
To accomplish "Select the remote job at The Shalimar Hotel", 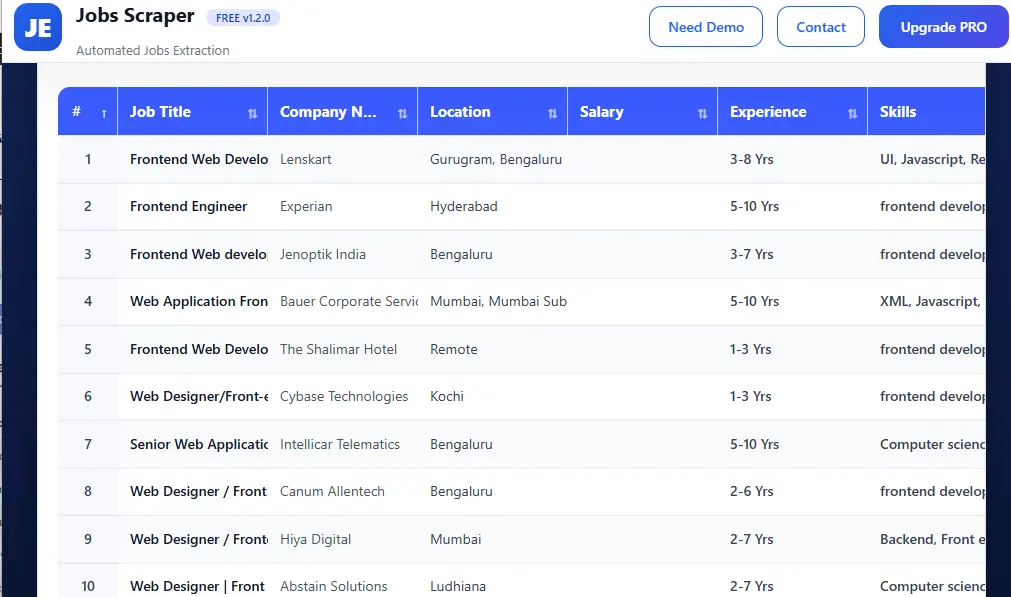I will coord(198,349).
